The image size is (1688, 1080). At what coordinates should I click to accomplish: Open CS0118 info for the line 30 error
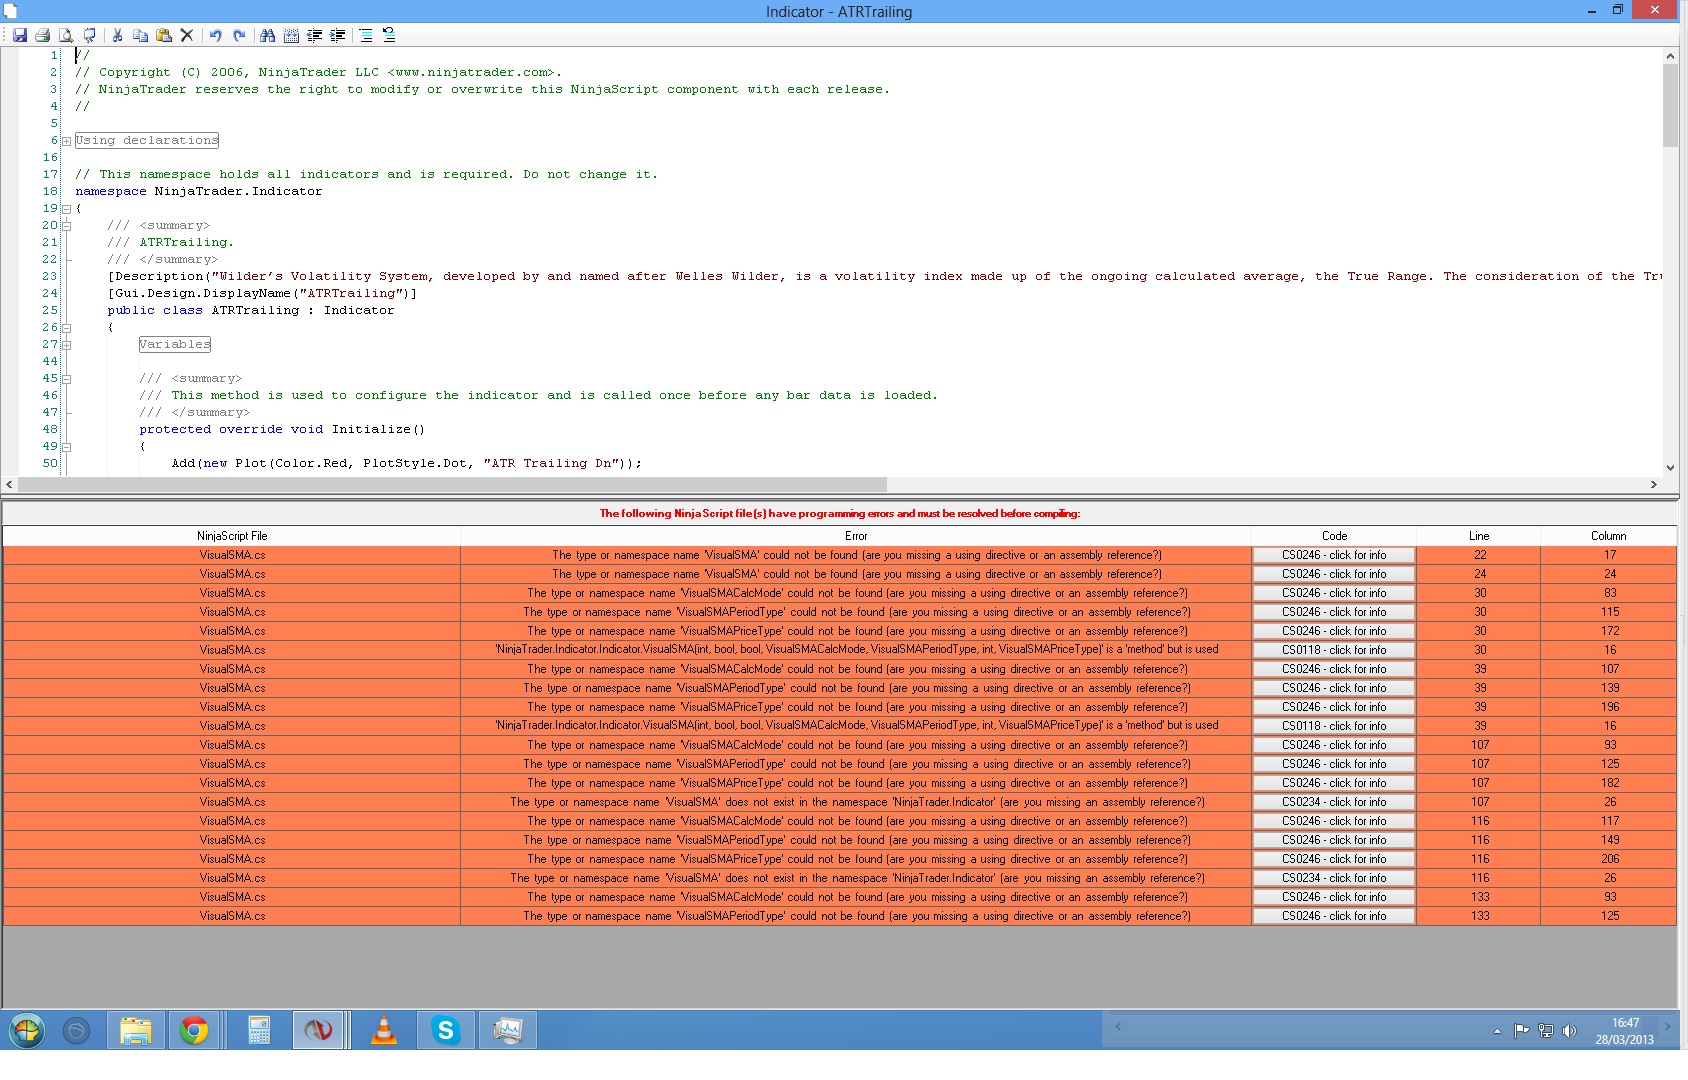1334,650
